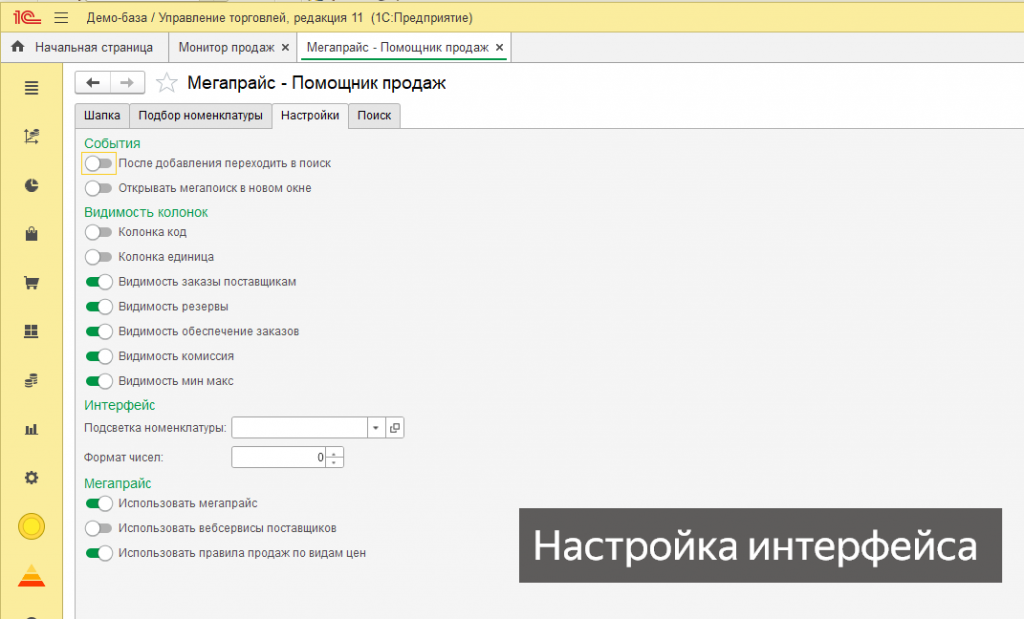Switch to the Шапка tab
Image resolution: width=1024 pixels, height=619 pixels.
click(102, 116)
